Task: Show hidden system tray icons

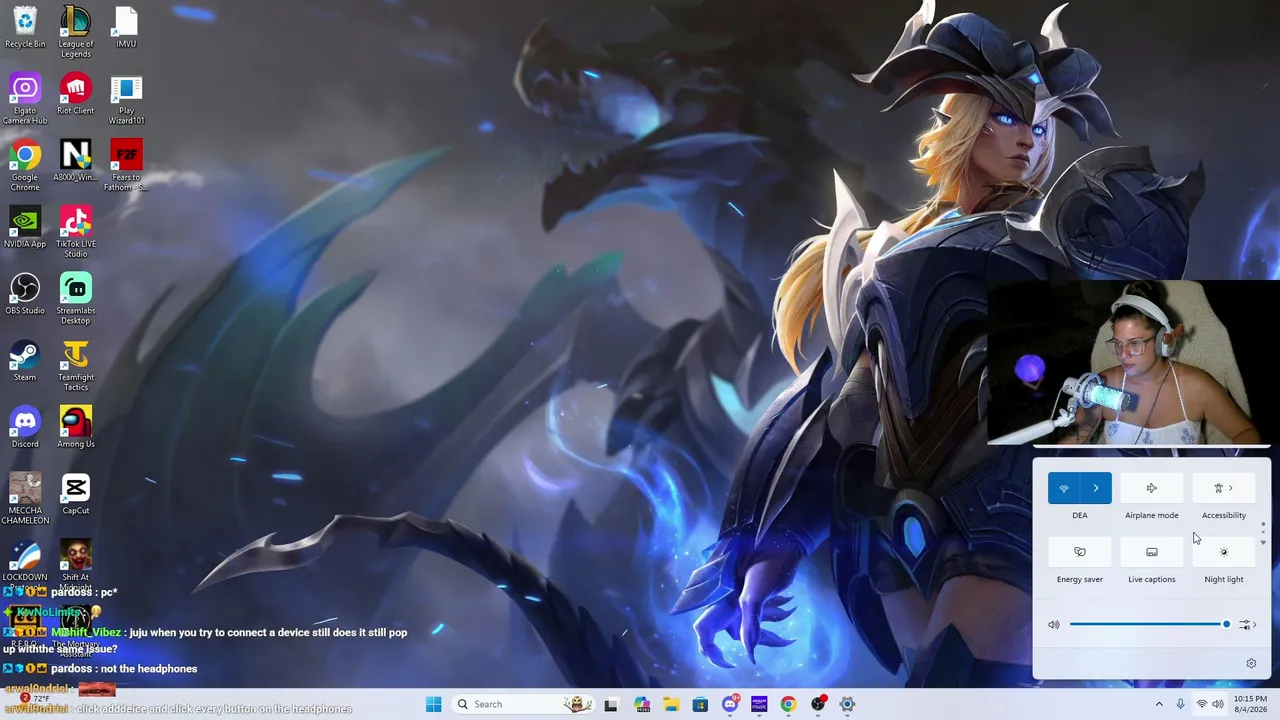Action: (1159, 704)
